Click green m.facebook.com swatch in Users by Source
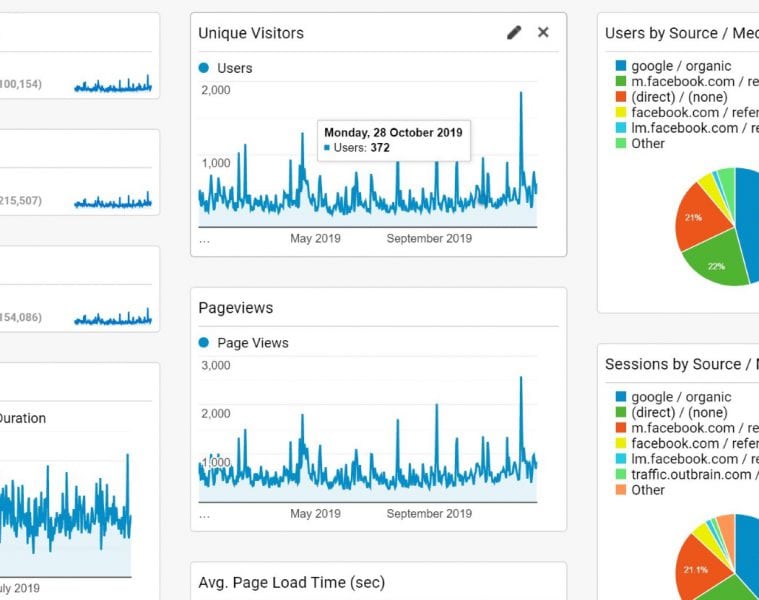 tap(621, 82)
